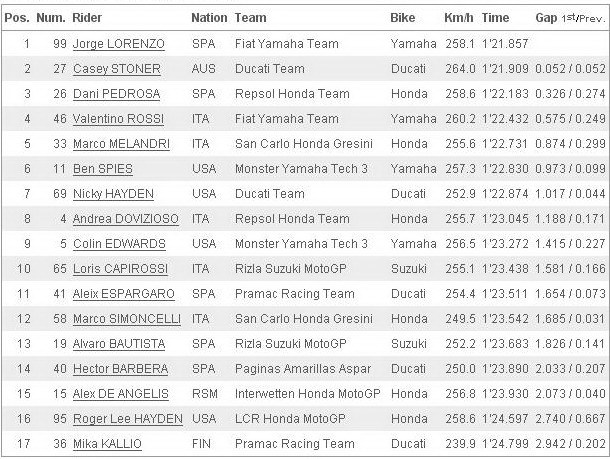Open Aleix ESPARGARO rider link
610x459 pixels.
tap(124, 294)
